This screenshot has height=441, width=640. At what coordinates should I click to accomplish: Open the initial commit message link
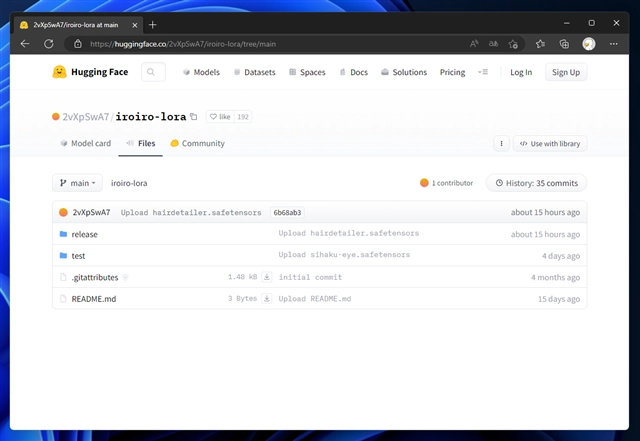pos(310,277)
